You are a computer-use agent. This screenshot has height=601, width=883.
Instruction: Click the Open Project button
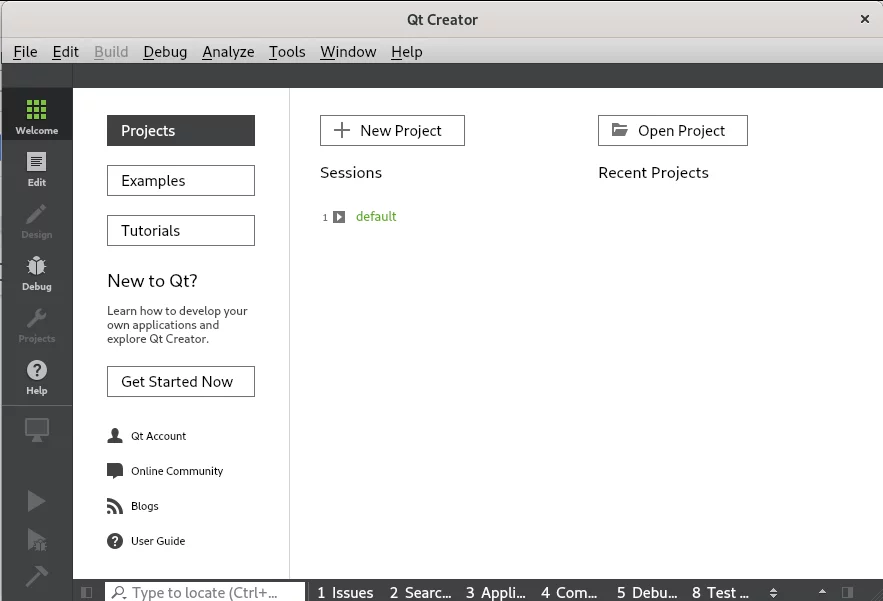(673, 131)
